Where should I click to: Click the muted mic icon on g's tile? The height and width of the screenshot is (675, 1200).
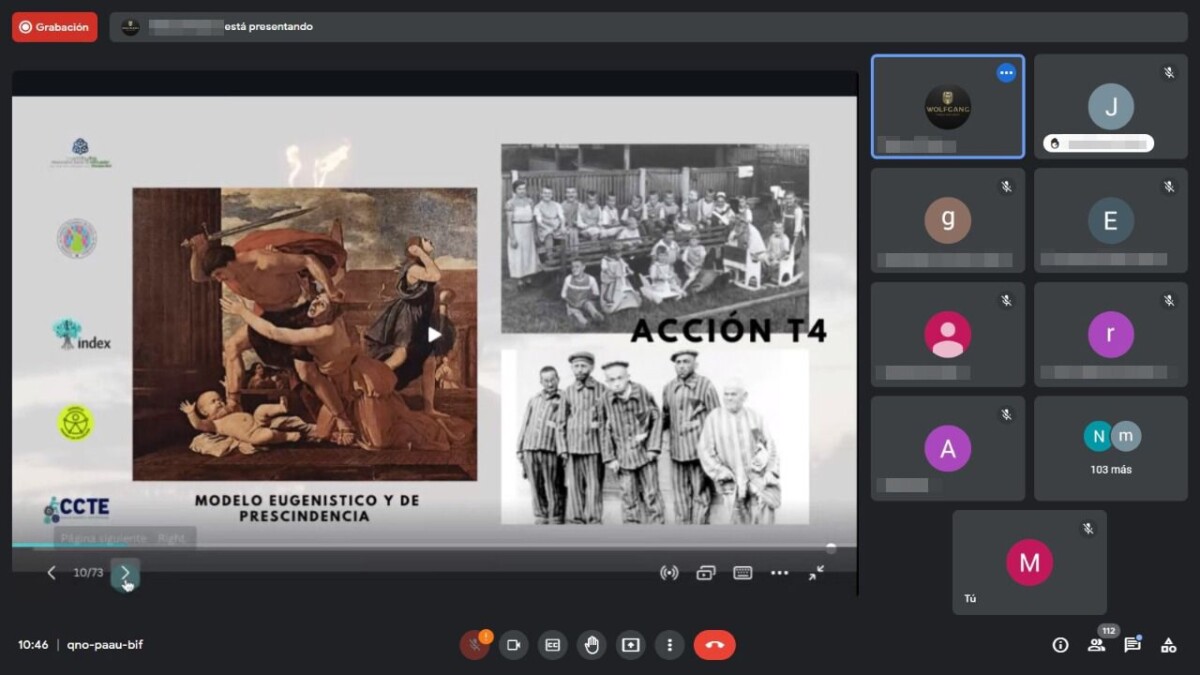(1006, 187)
